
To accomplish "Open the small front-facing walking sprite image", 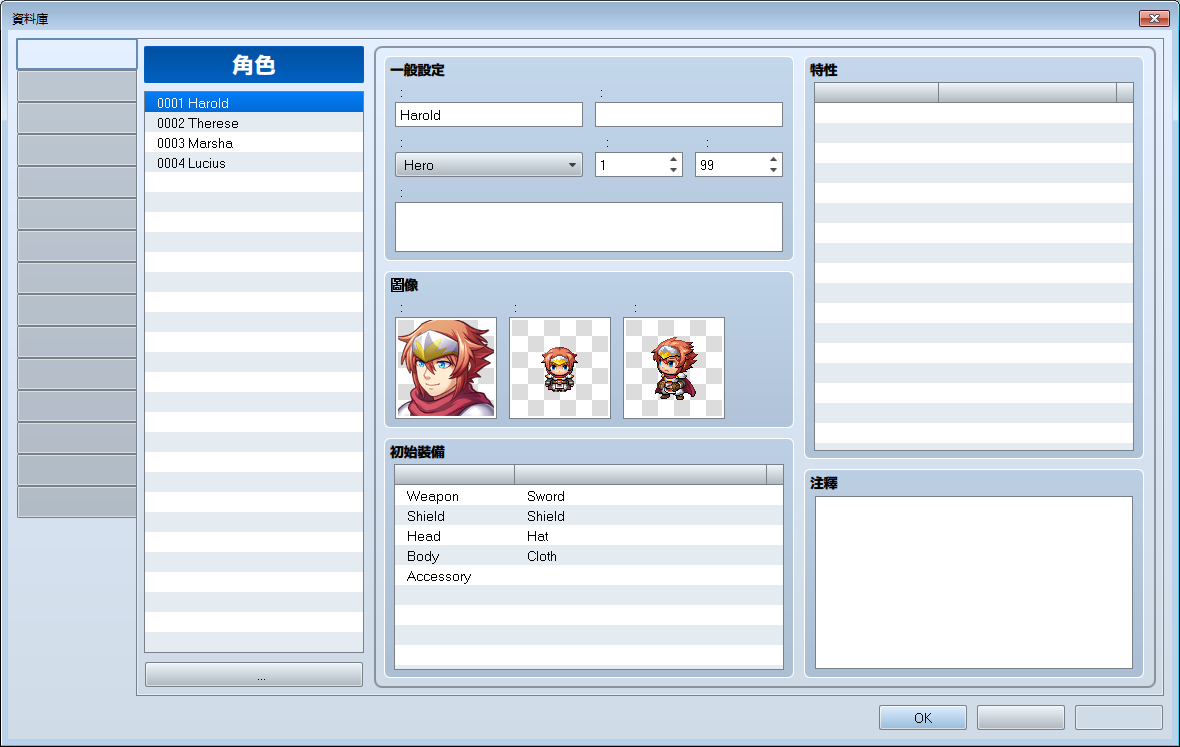I will click(x=560, y=368).
